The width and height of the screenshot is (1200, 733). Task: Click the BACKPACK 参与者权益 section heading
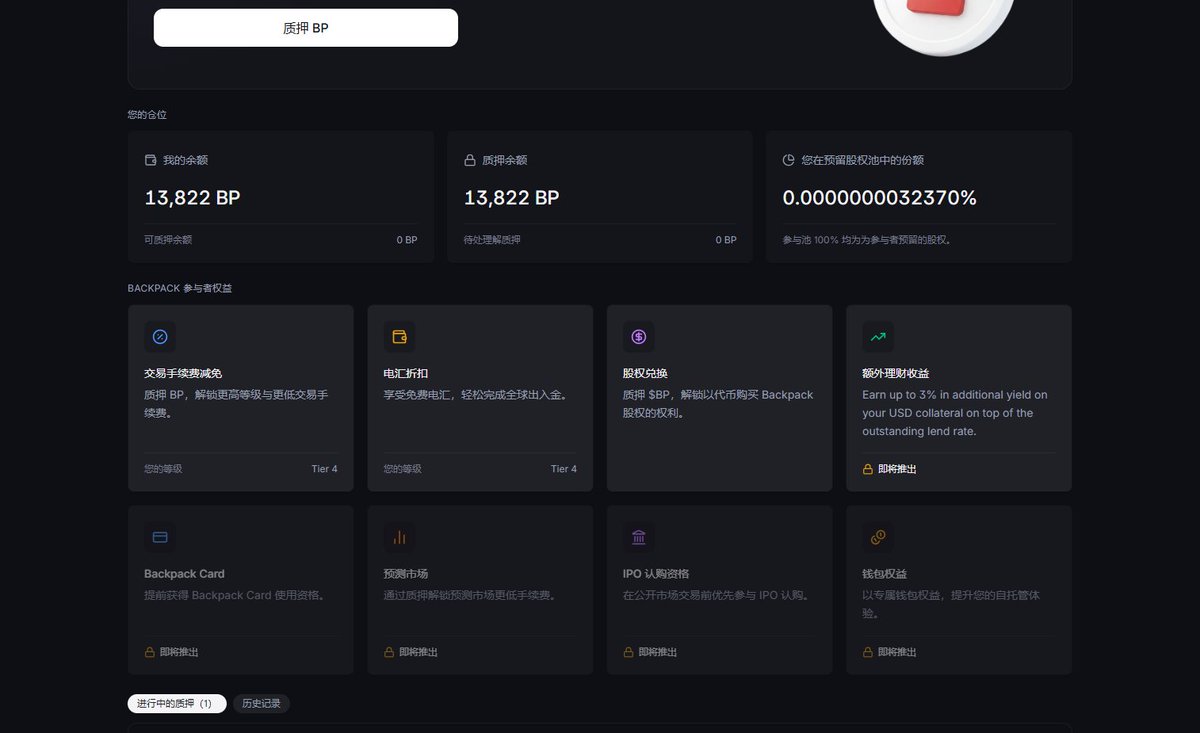tap(181, 288)
